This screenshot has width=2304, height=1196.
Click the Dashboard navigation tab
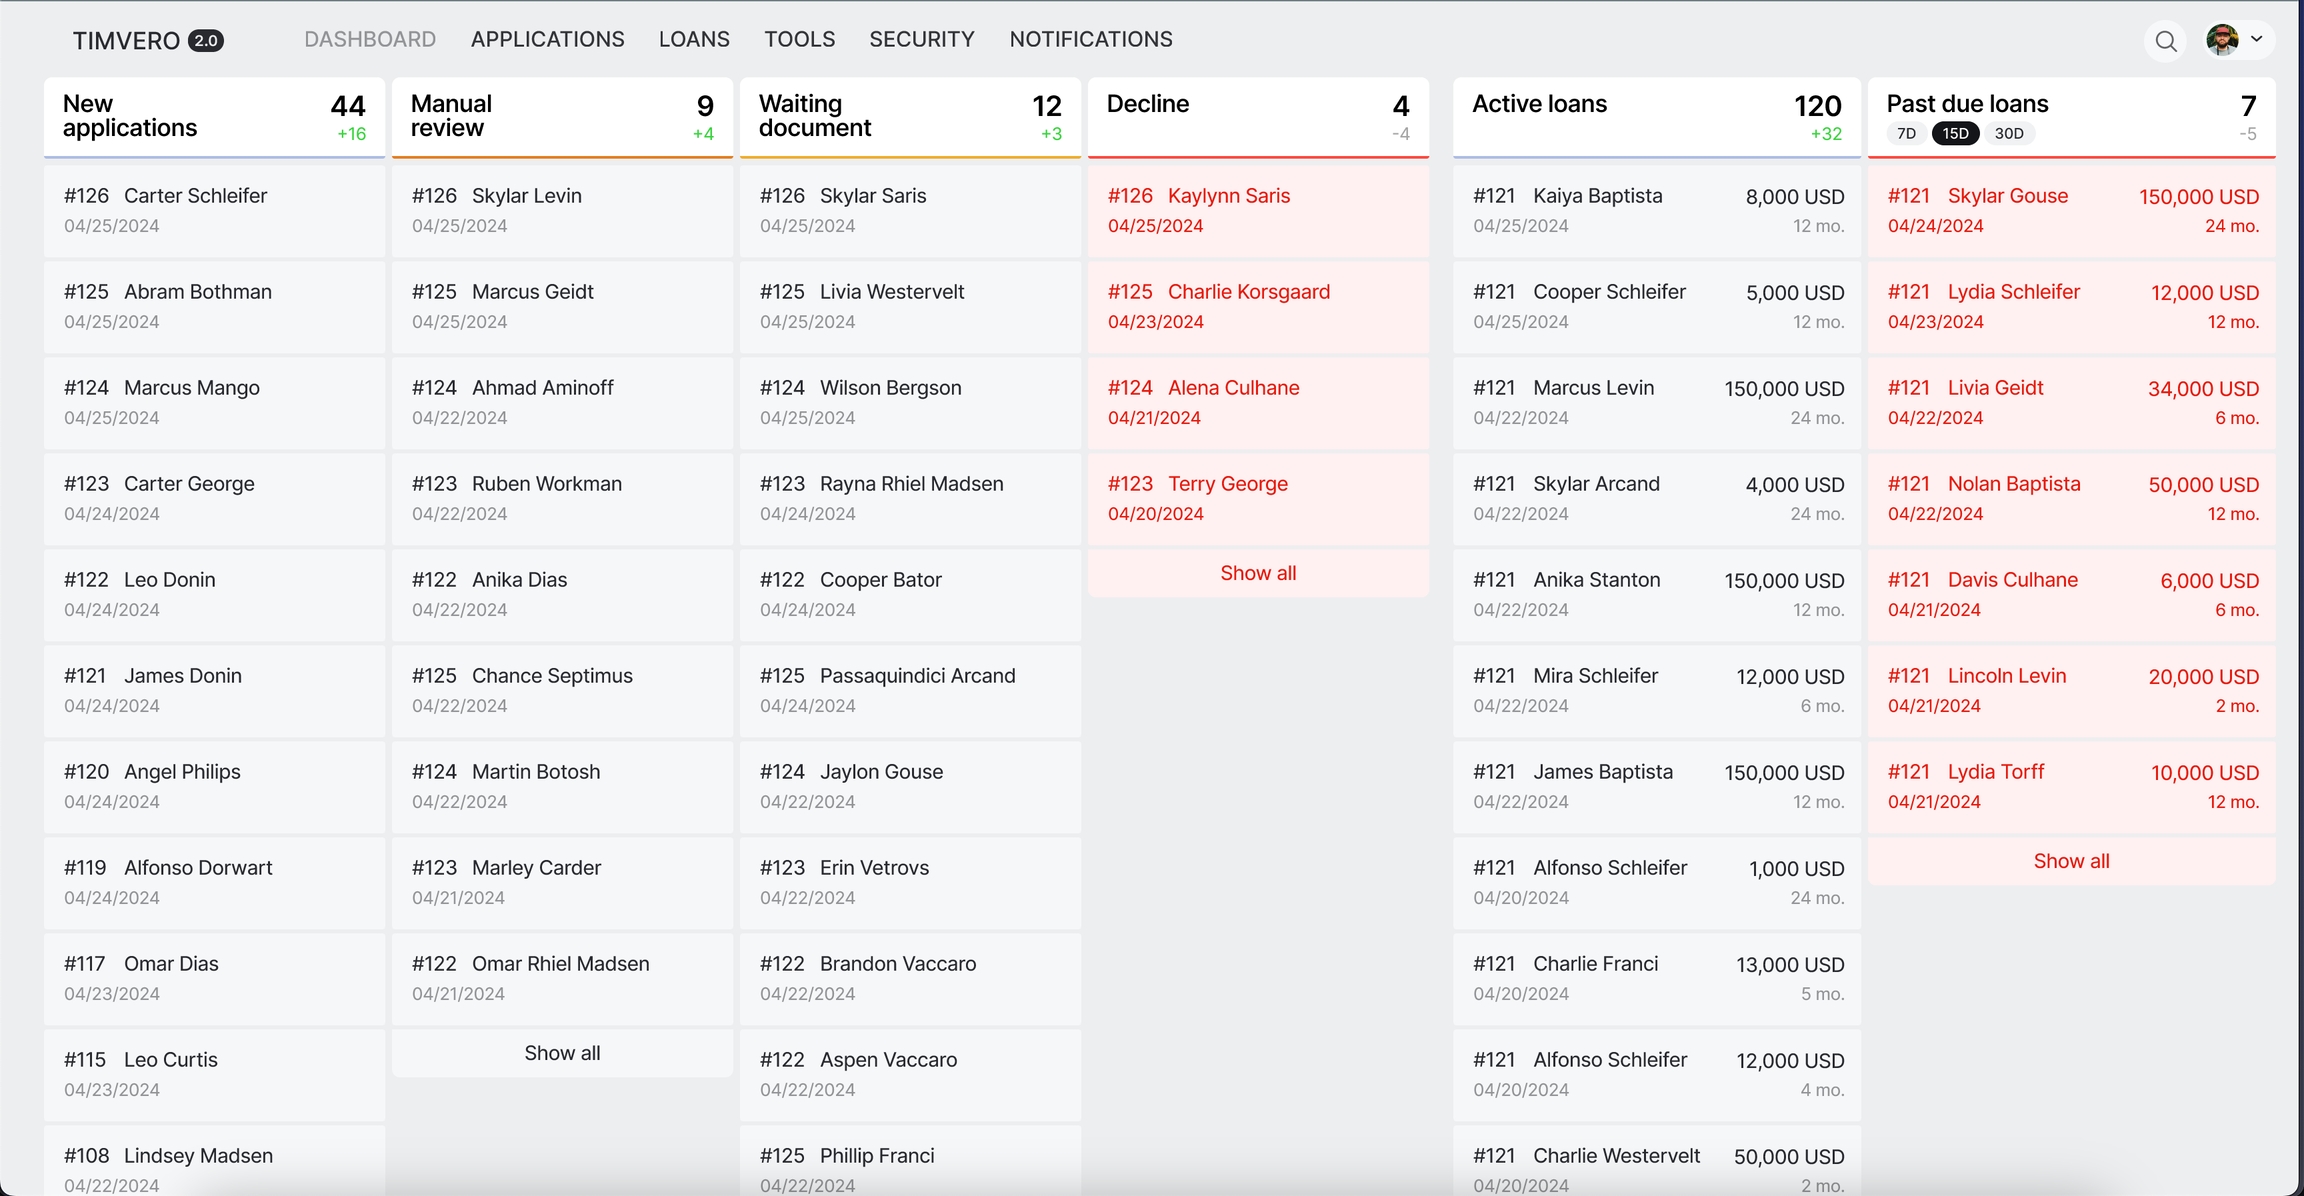coord(370,39)
